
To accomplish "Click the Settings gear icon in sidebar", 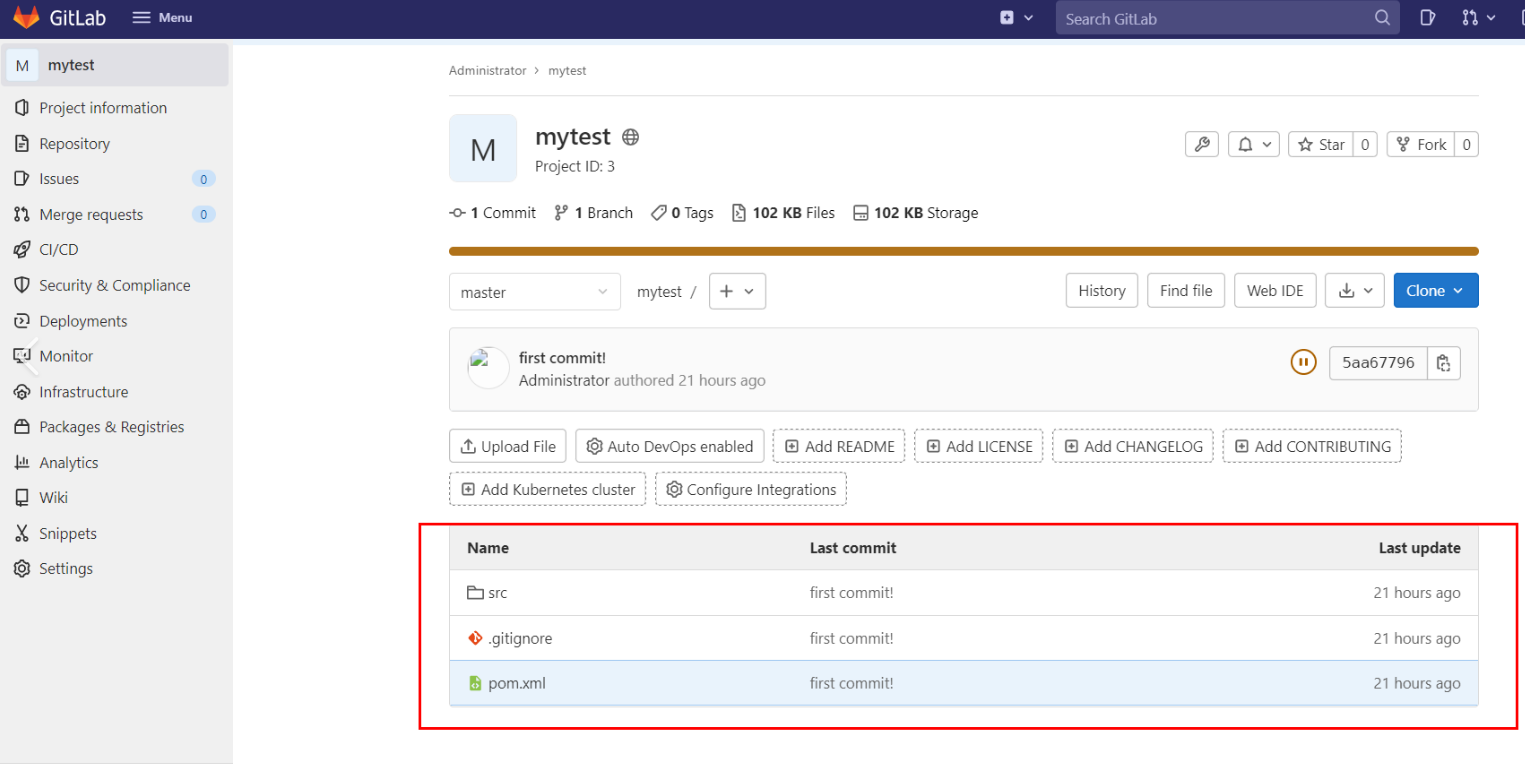I will point(21,569).
